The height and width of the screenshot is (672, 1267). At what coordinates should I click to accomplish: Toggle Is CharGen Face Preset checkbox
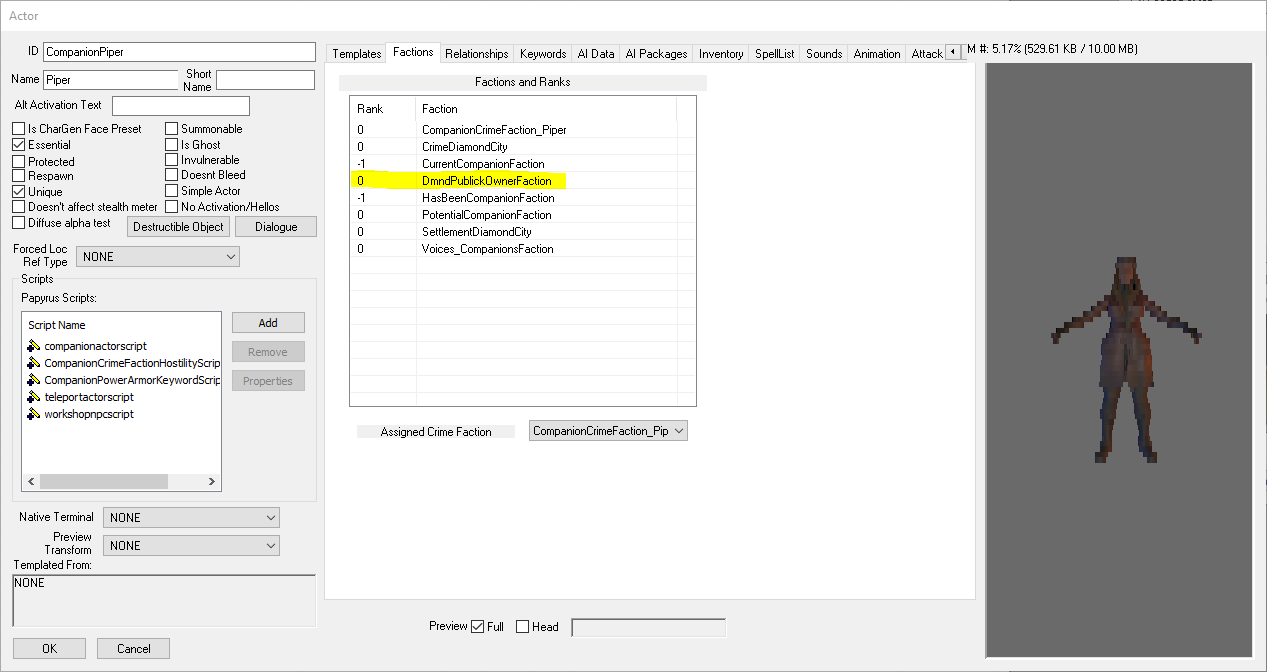18,129
